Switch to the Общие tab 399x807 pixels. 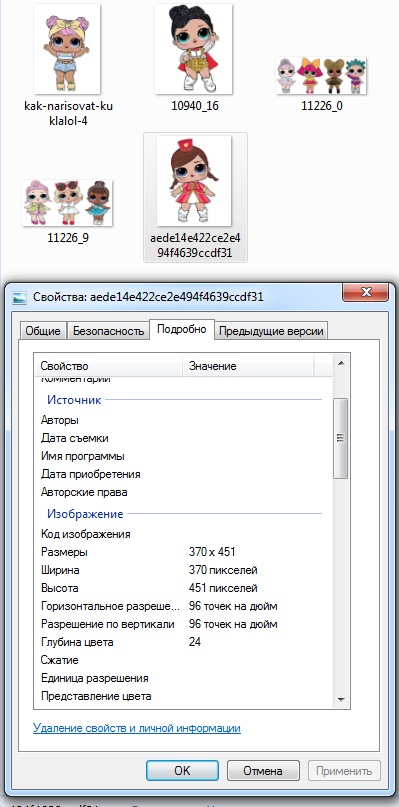(43, 331)
